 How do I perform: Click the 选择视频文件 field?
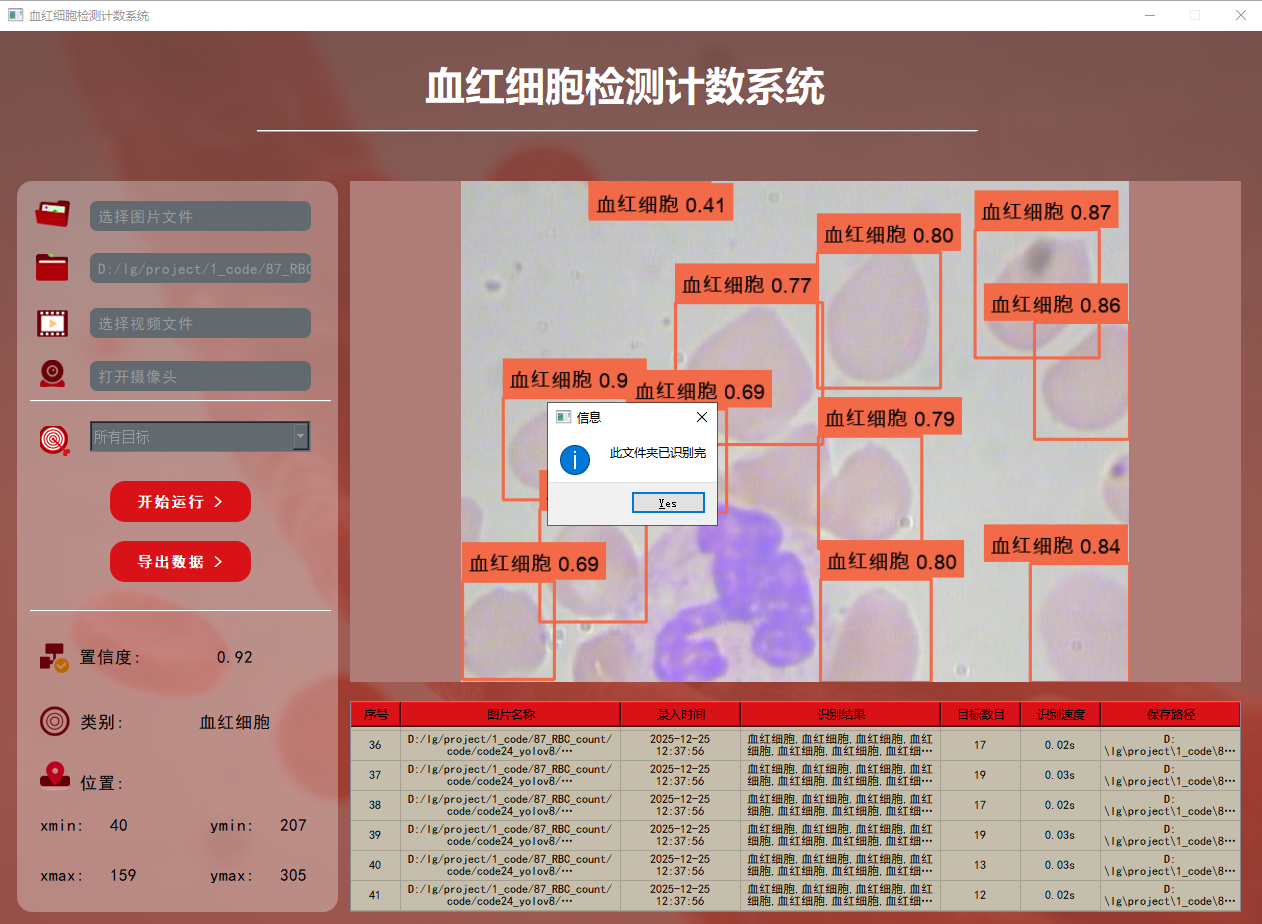pyautogui.click(x=200, y=323)
